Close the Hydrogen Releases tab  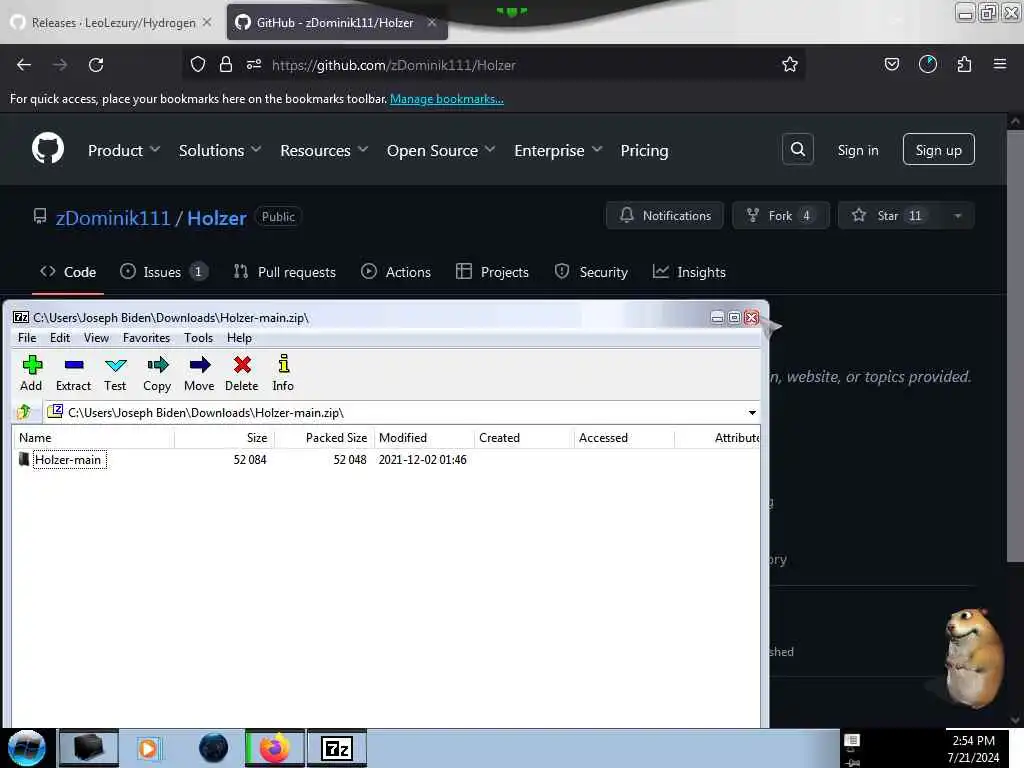(x=207, y=22)
